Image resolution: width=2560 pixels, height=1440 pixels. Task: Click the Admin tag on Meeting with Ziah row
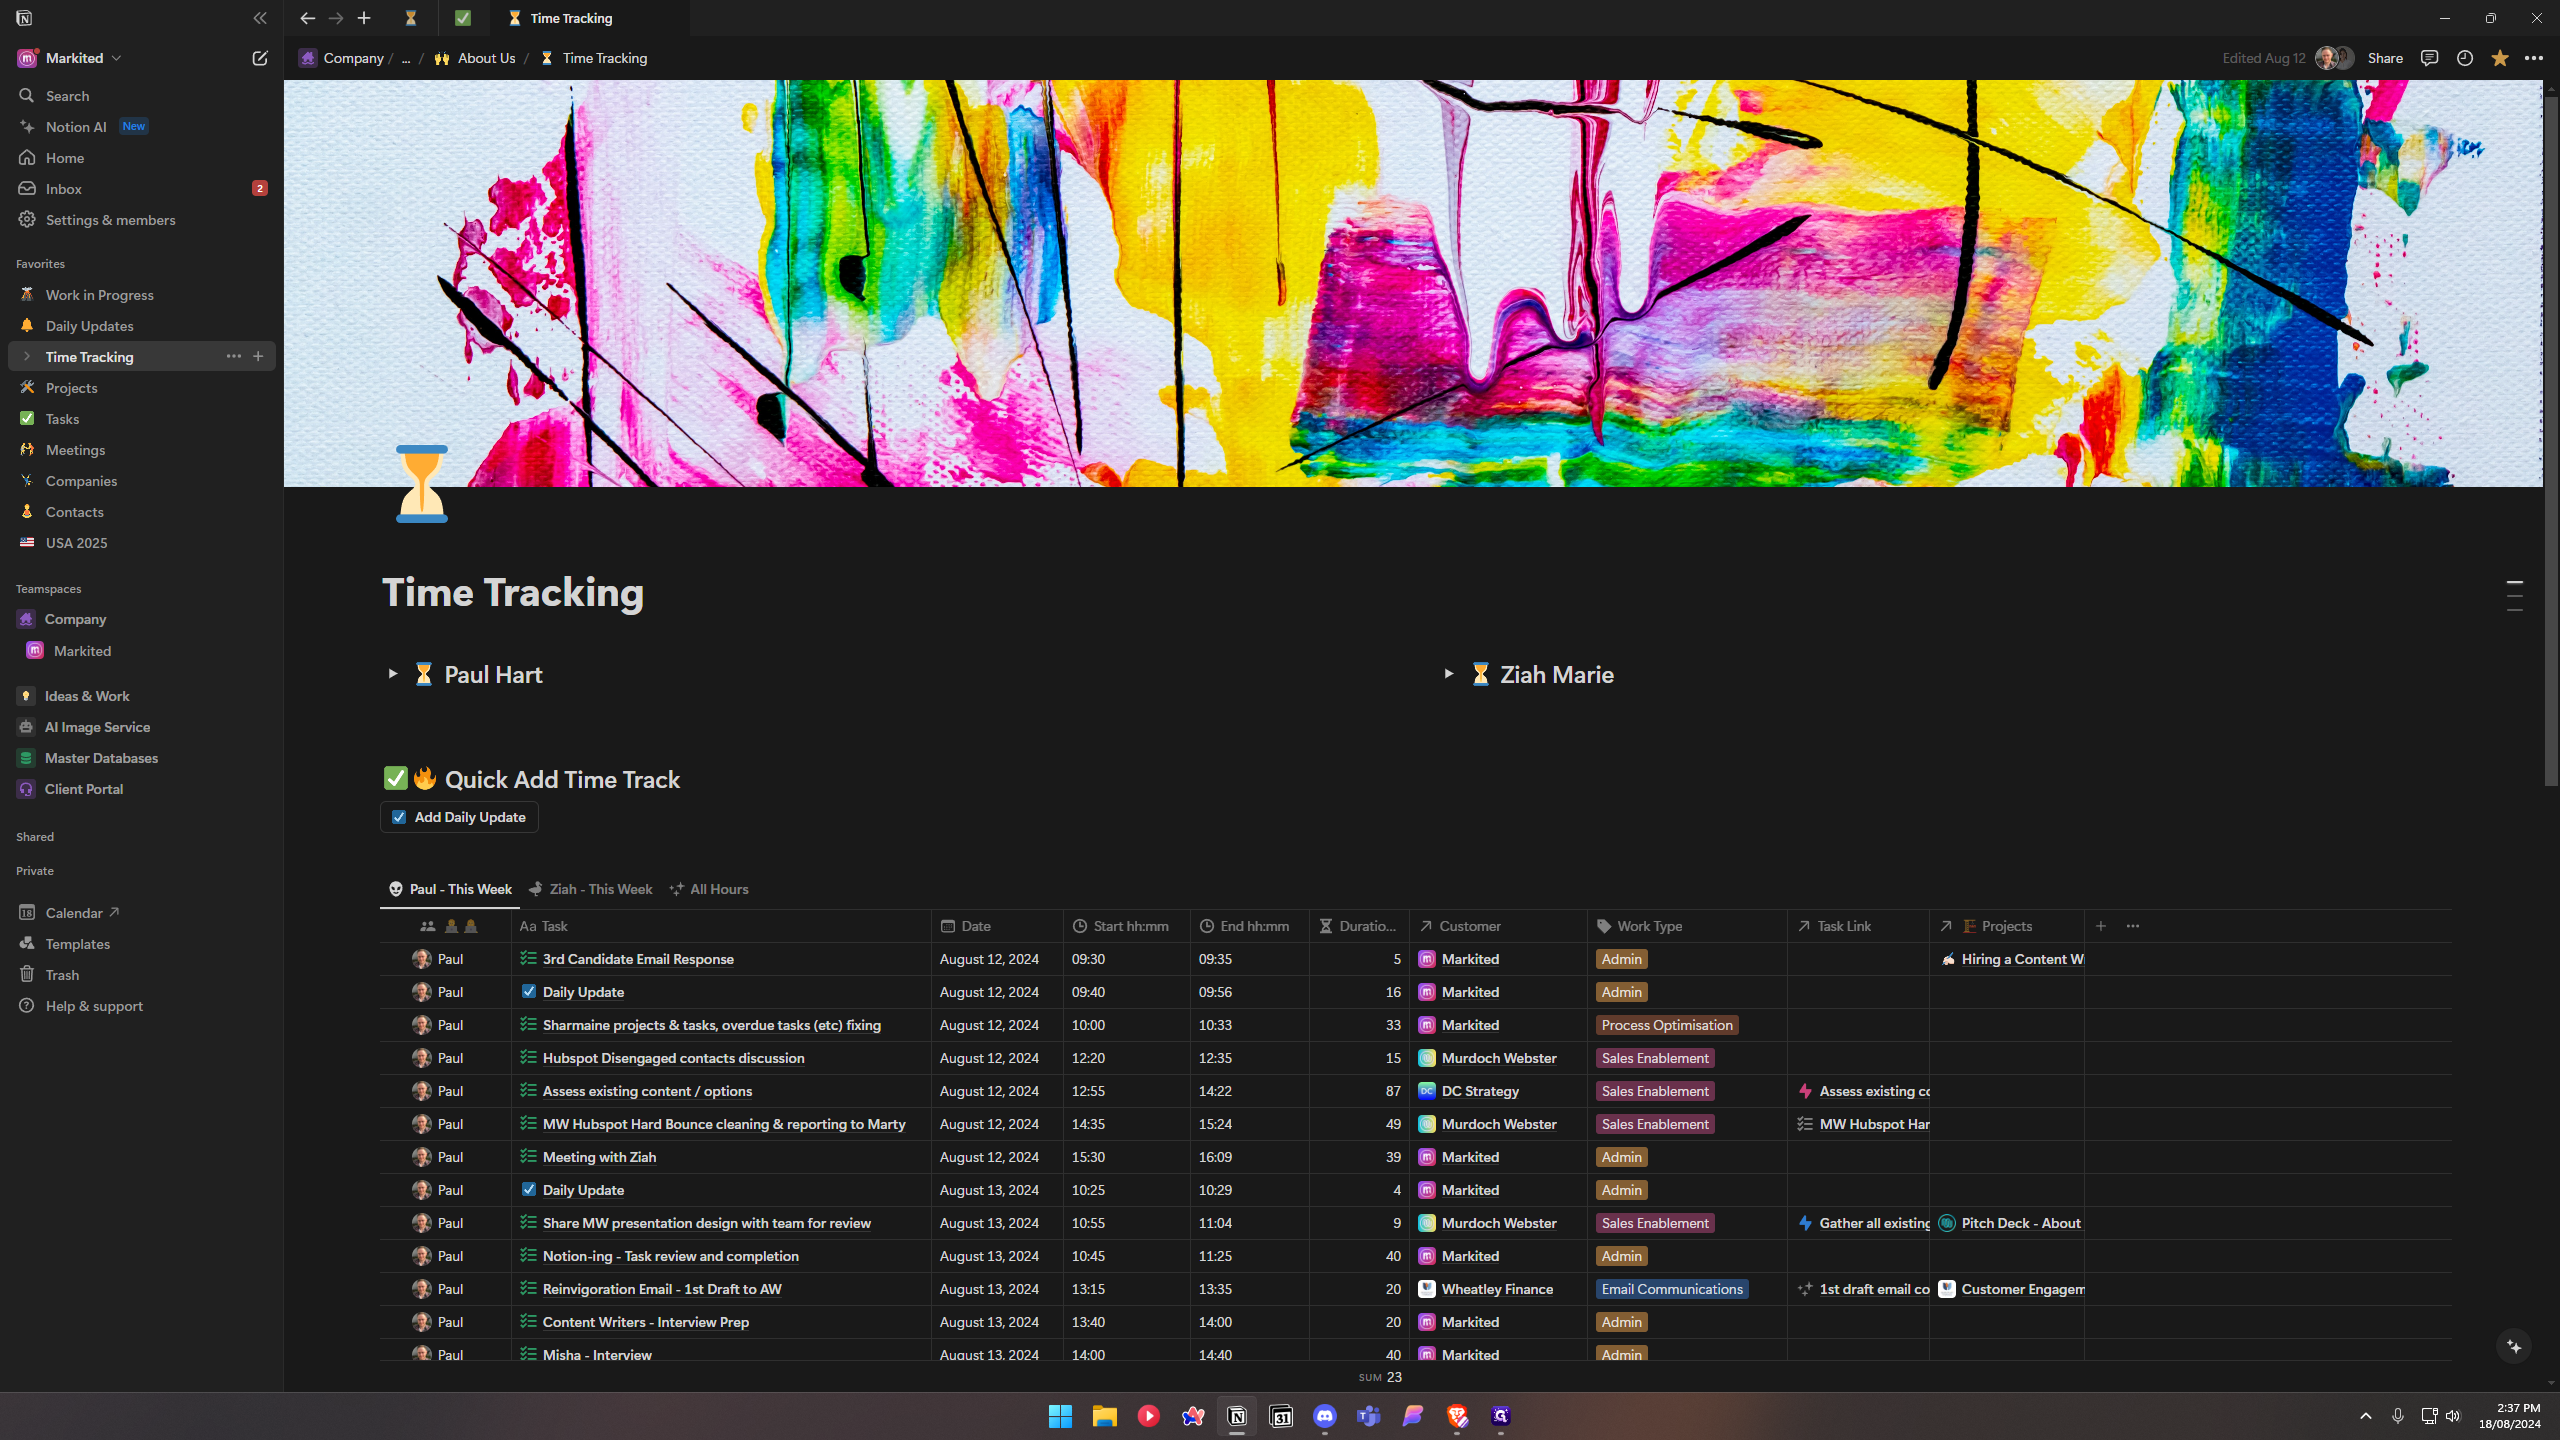pos(1622,1157)
